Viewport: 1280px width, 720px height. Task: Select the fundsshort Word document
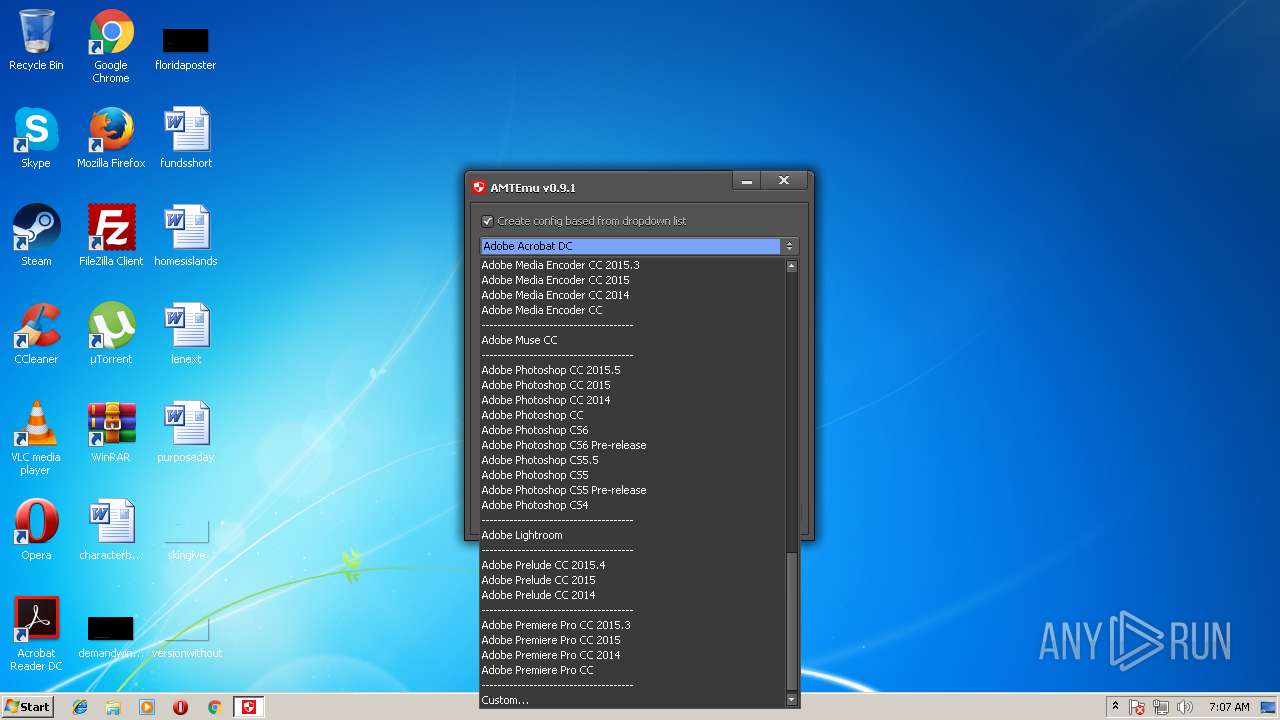click(x=186, y=138)
